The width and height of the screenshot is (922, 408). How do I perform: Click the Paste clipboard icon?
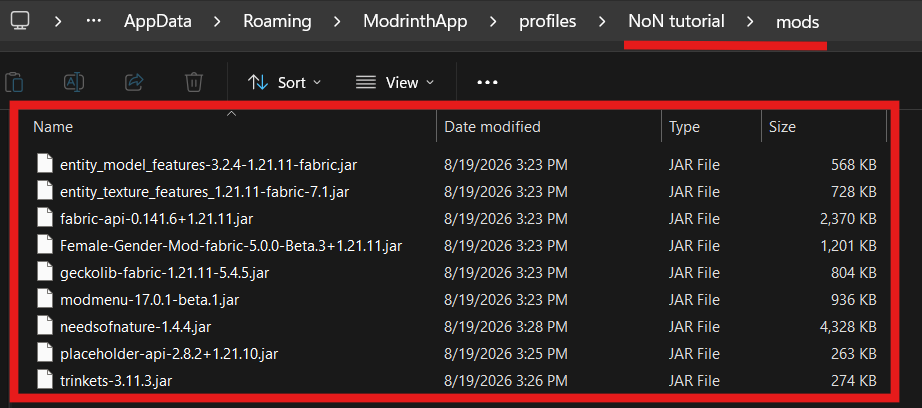[x=14, y=82]
